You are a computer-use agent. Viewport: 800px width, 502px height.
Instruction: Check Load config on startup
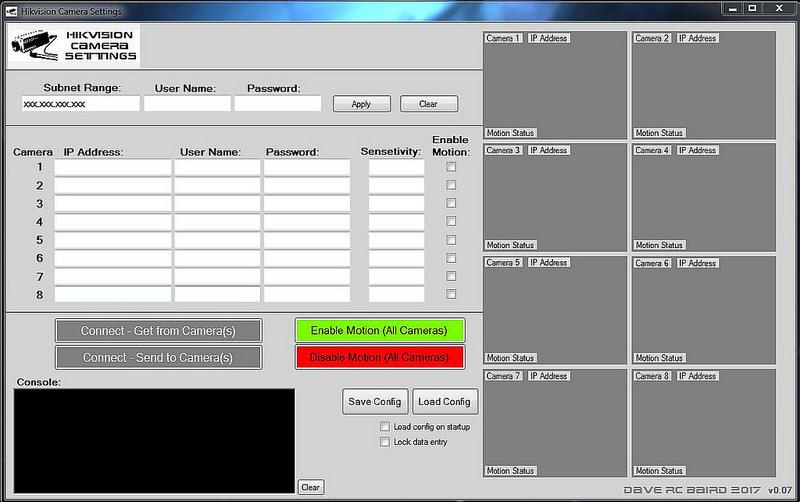pos(385,426)
